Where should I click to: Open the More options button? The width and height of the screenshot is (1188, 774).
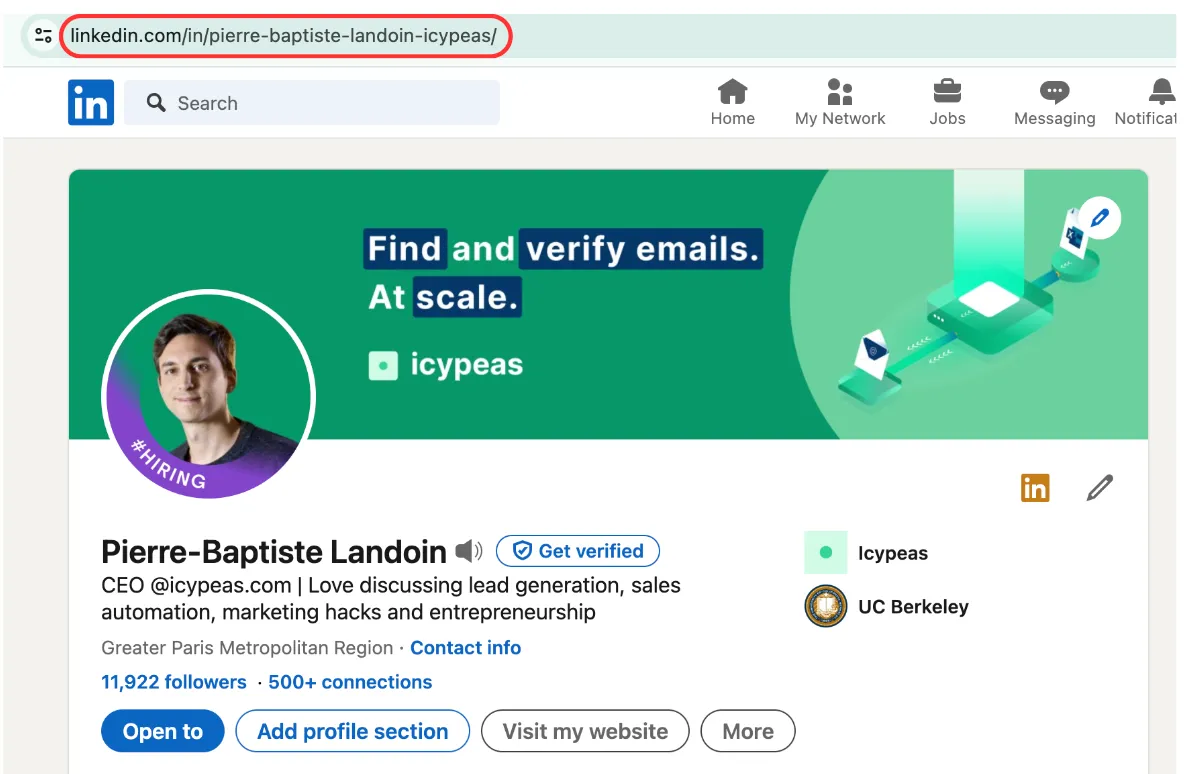click(x=748, y=731)
